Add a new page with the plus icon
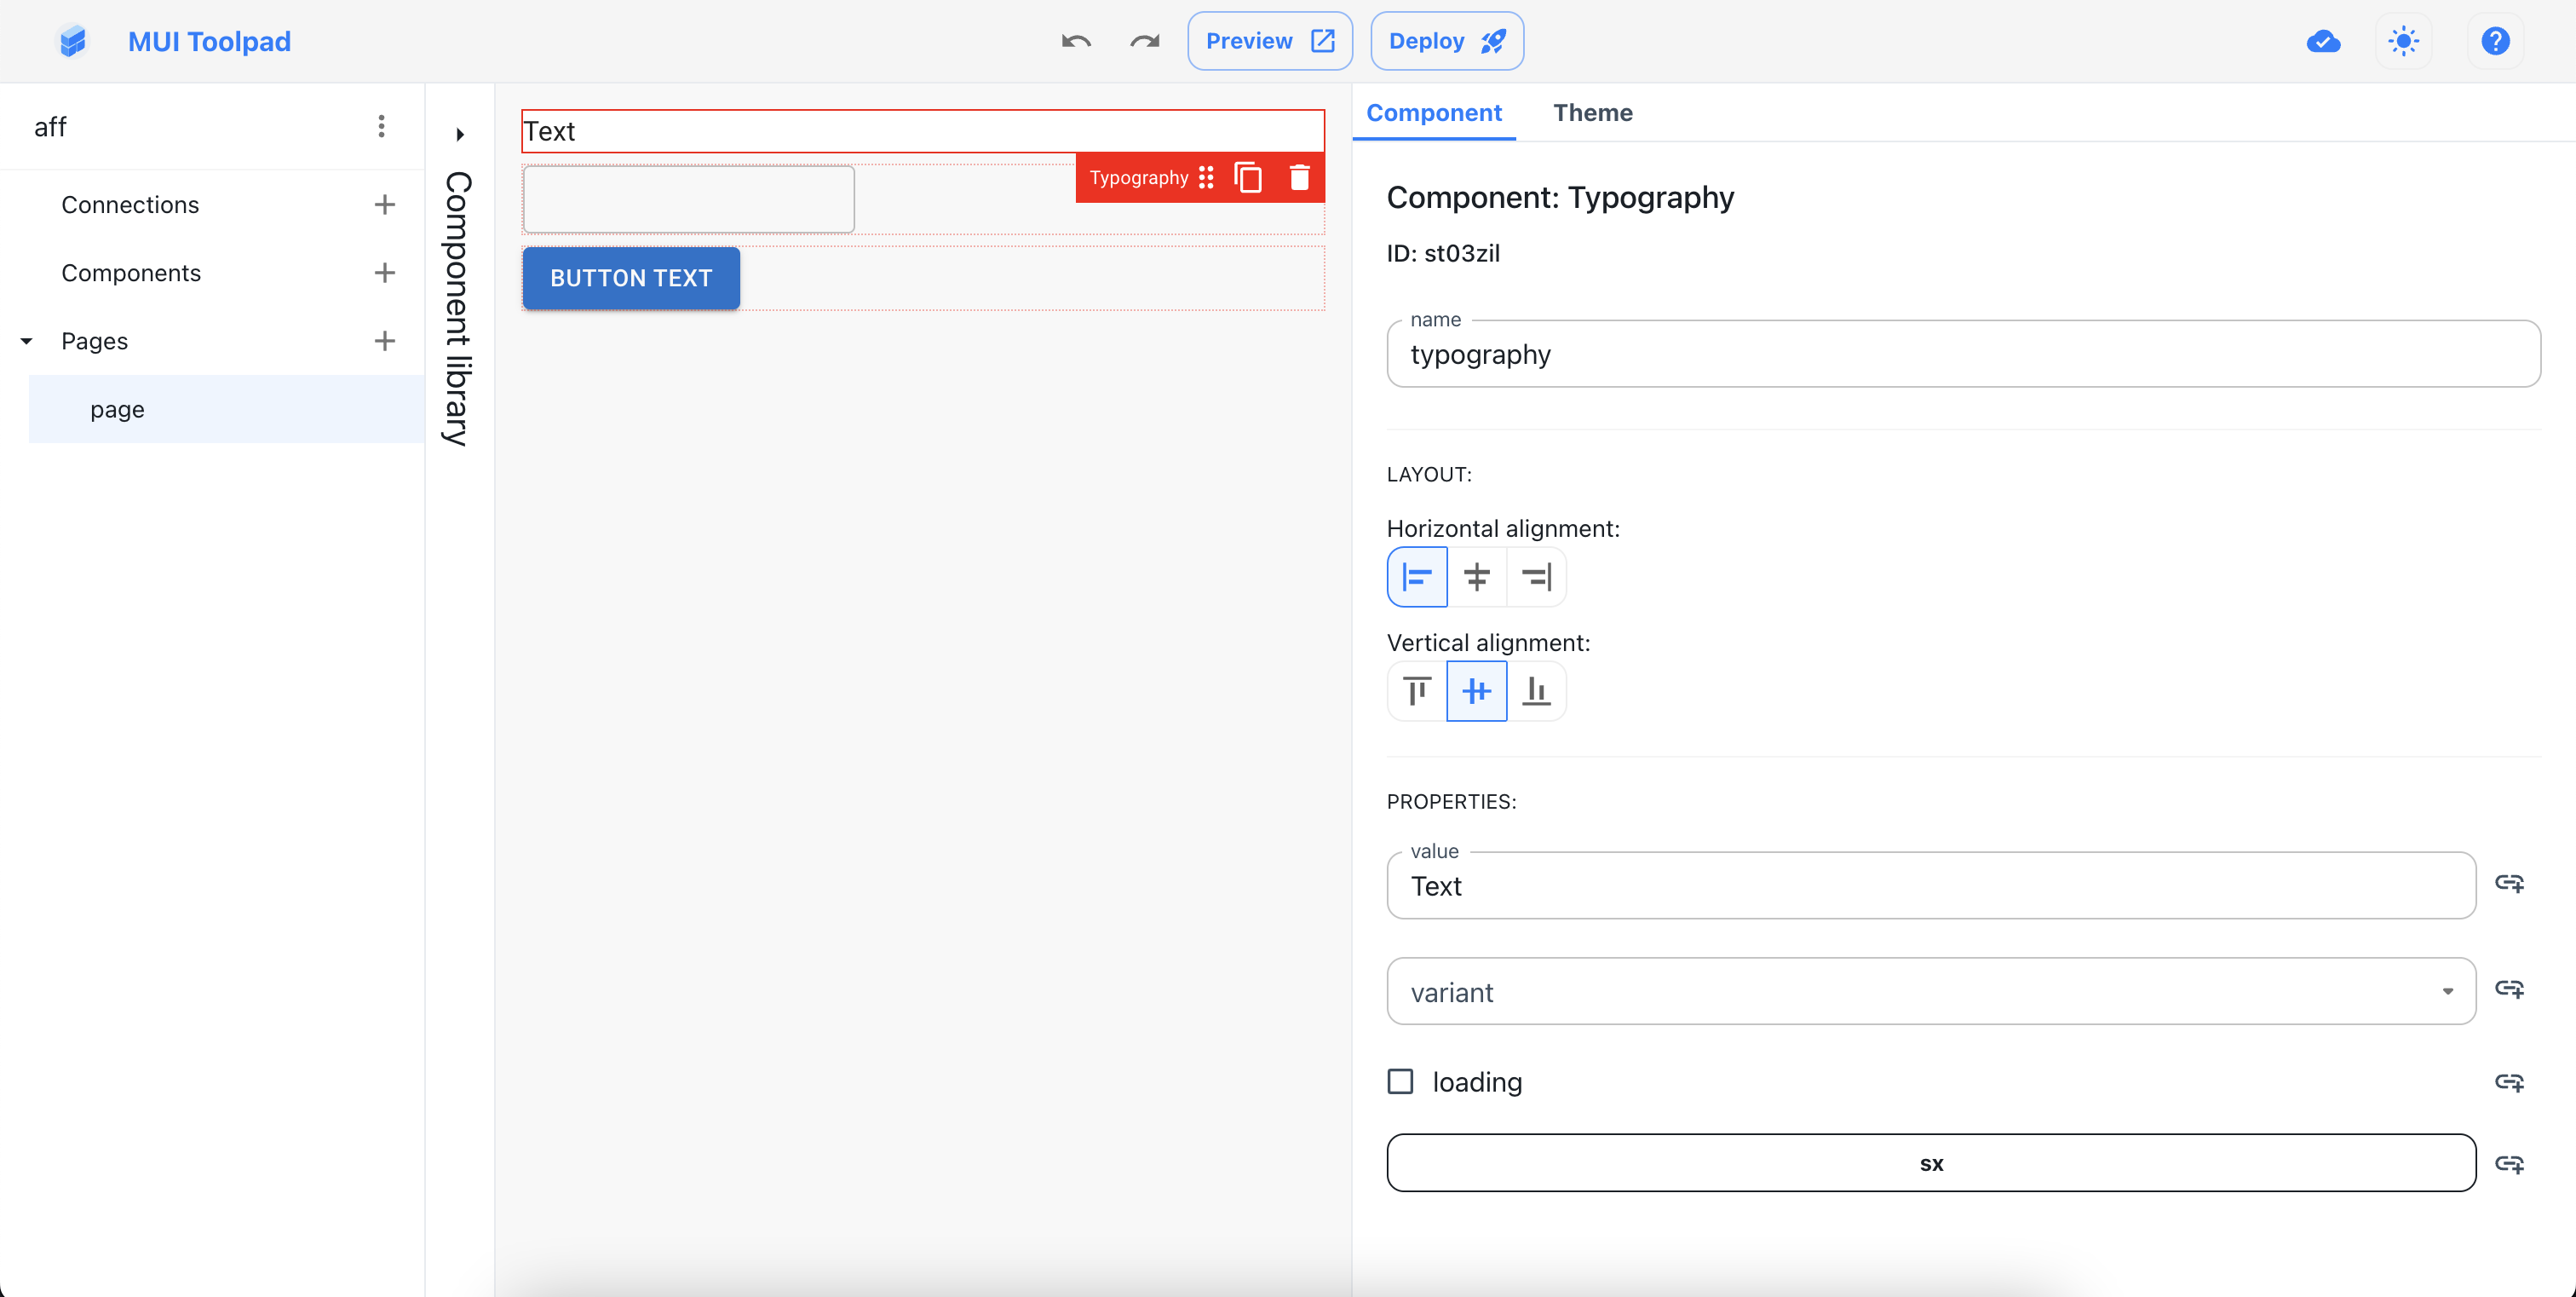Viewport: 2576px width, 1297px height. (385, 341)
